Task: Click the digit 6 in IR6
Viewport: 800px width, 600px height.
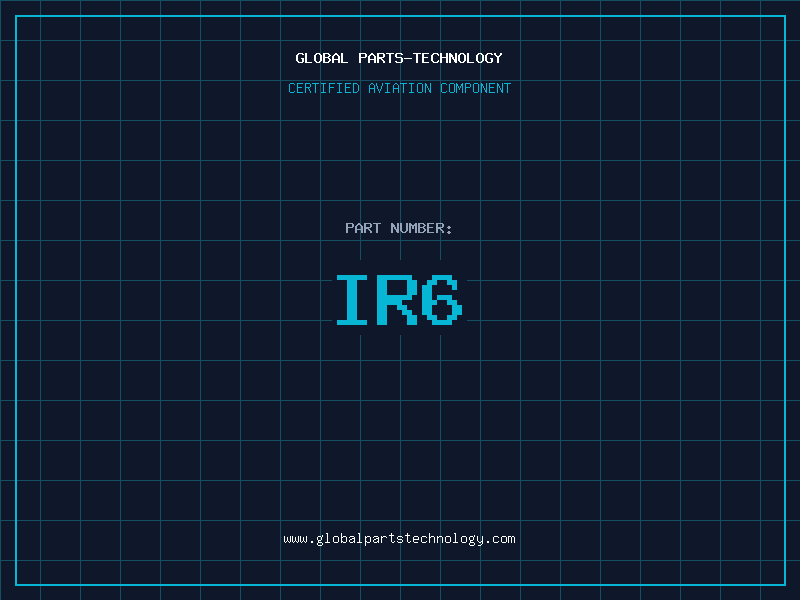Action: tap(442, 300)
